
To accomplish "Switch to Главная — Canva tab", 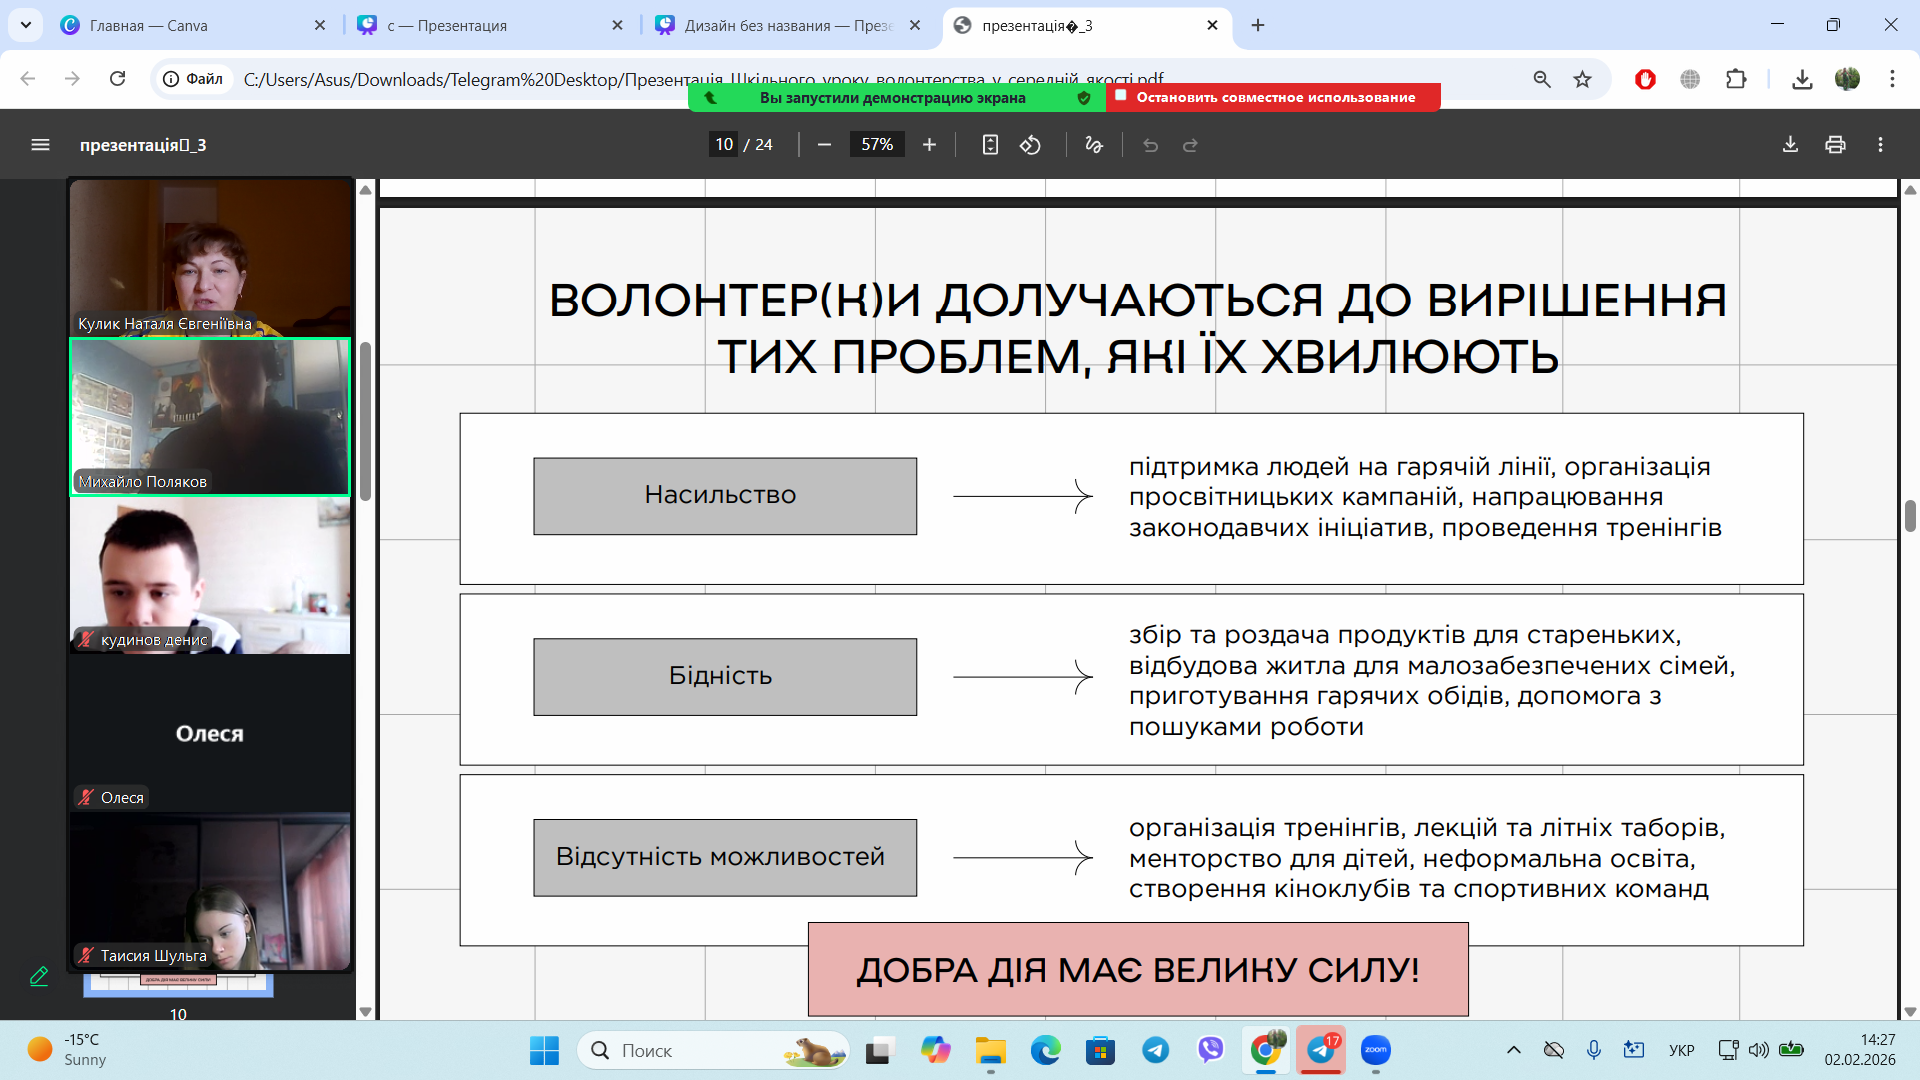I will tap(150, 25).
